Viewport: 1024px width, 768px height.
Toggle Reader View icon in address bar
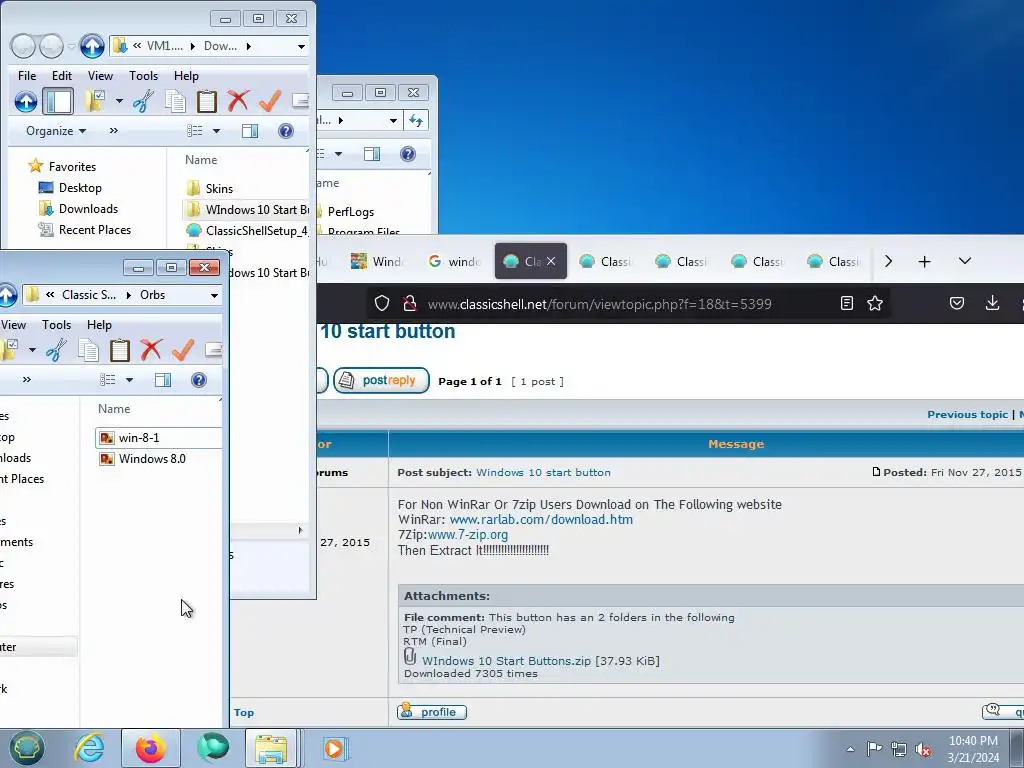coord(846,304)
